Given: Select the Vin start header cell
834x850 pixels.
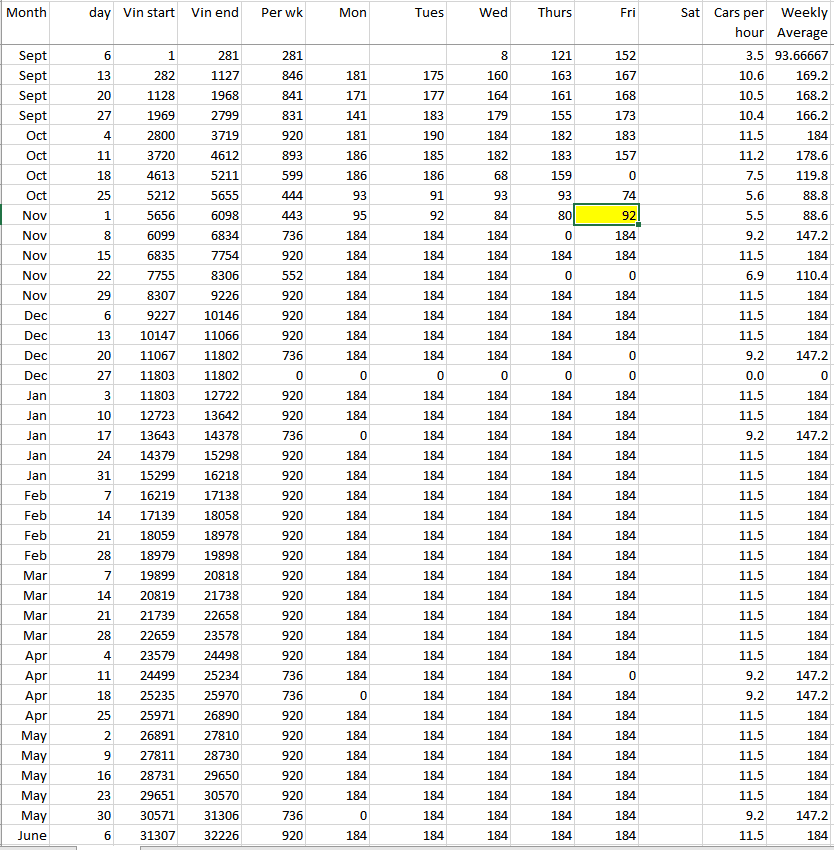Looking at the screenshot, I should coord(148,13).
